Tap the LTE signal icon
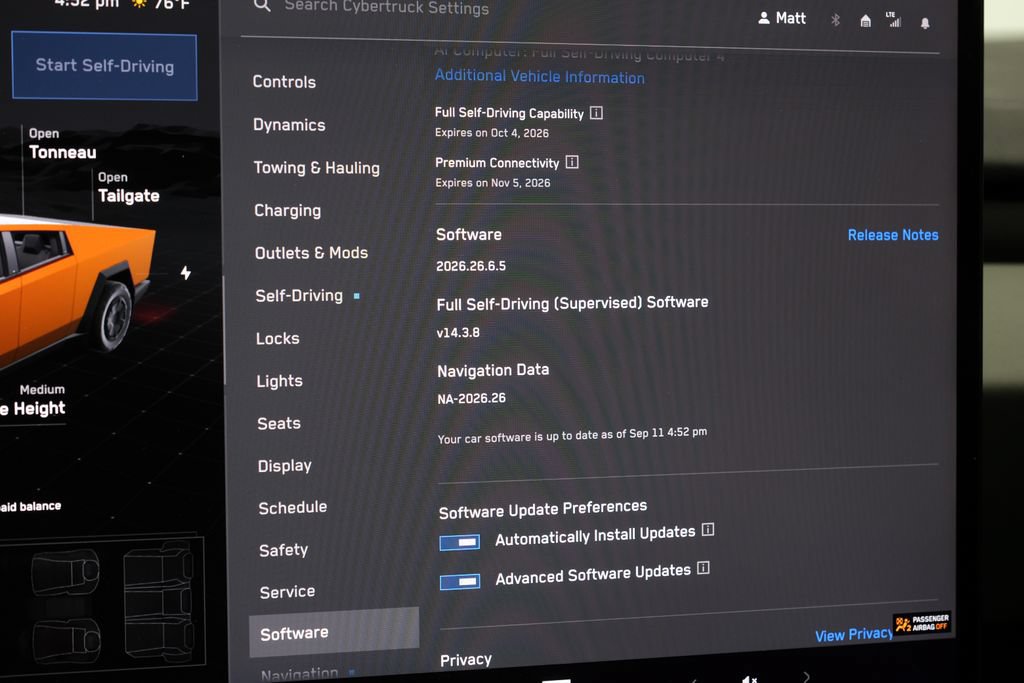Image resolution: width=1024 pixels, height=683 pixels. point(893,20)
